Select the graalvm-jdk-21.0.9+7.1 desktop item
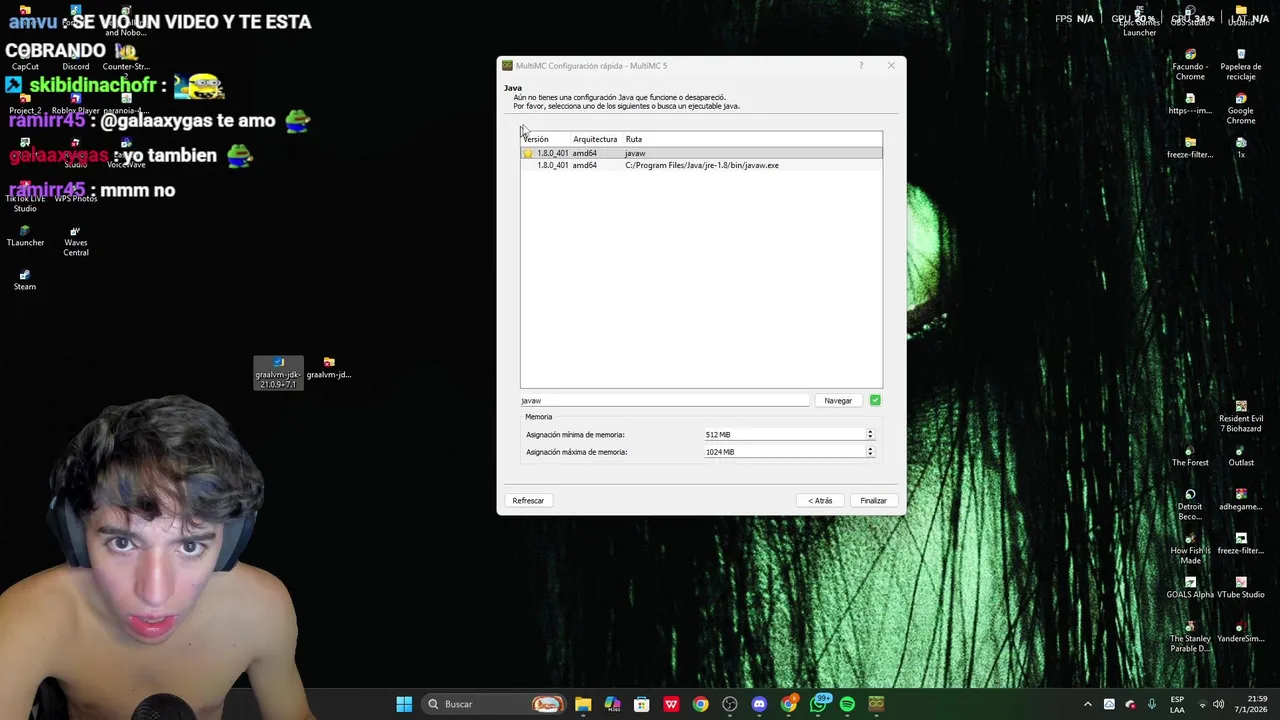The image size is (1280, 720). [278, 373]
